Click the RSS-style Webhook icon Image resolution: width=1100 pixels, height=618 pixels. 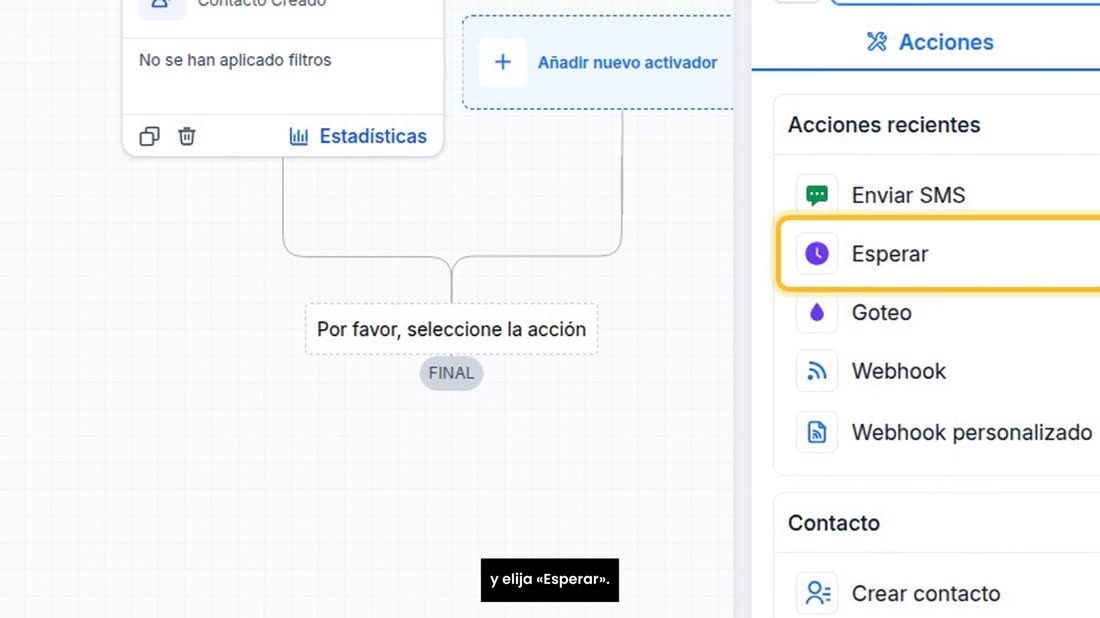pyautogui.click(x=817, y=371)
